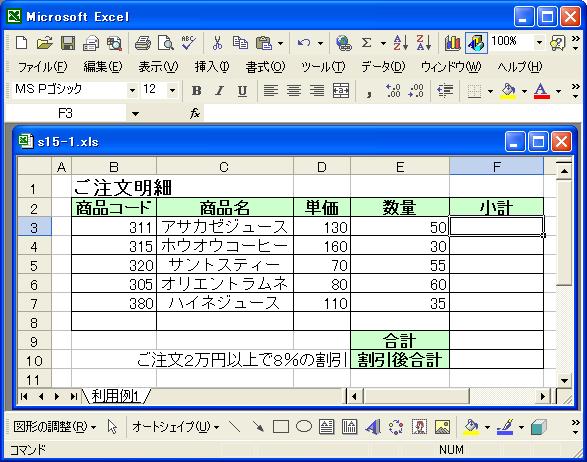Open the 挿入 menu
Screen dimensions: 587x462
212,67
